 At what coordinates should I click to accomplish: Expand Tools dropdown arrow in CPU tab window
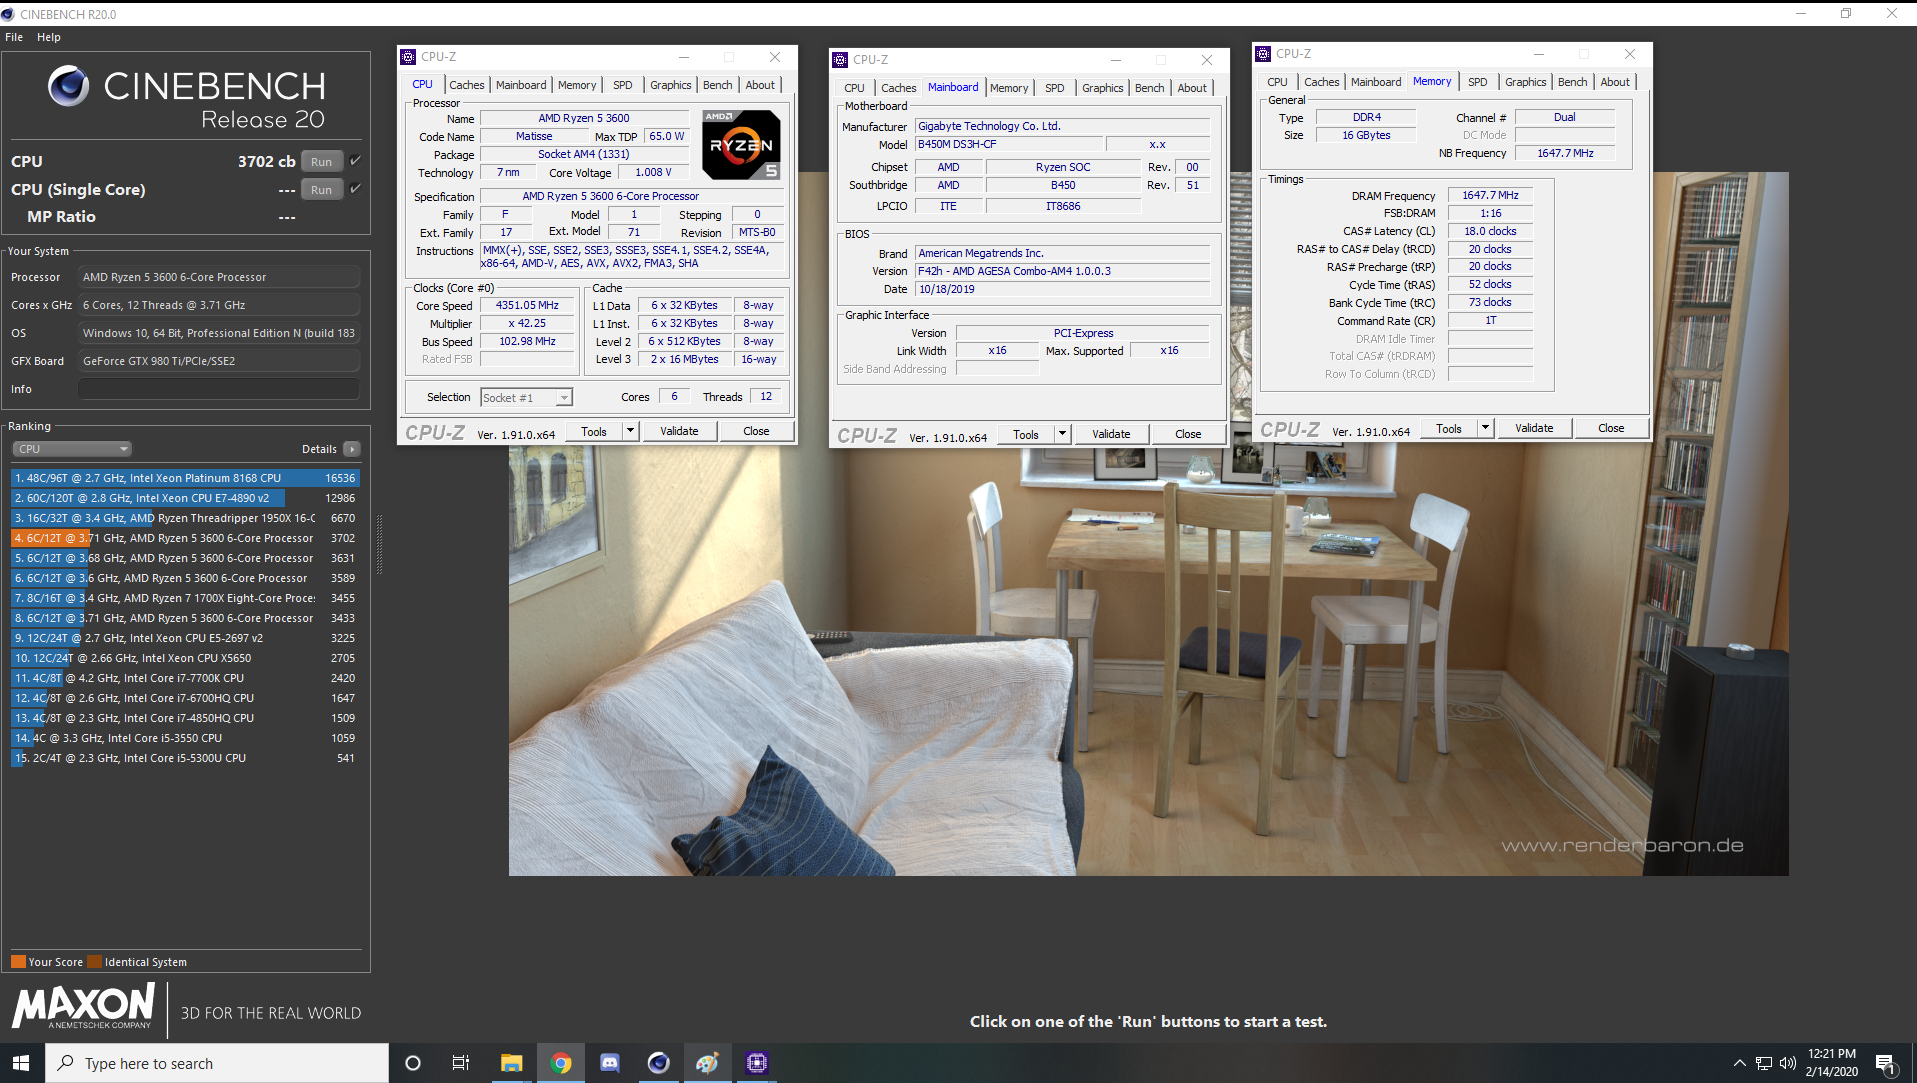pos(630,431)
